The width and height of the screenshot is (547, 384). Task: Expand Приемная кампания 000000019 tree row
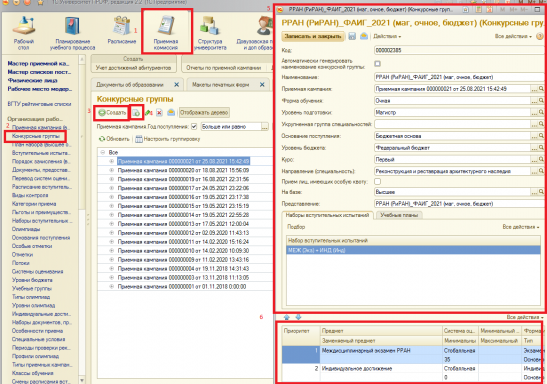point(112,179)
